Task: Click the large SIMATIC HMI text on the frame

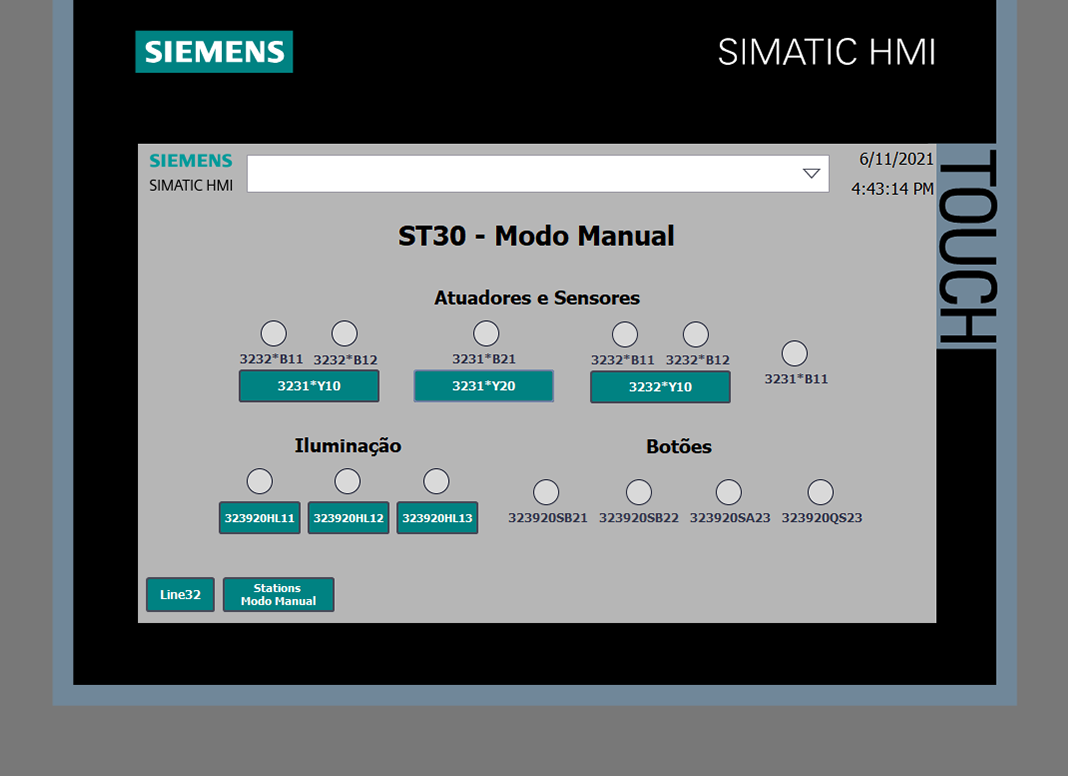Action: click(x=827, y=52)
